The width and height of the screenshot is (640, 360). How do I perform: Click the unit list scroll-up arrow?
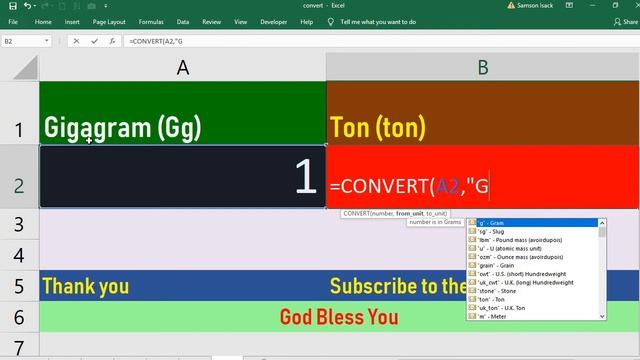[x=602, y=223]
